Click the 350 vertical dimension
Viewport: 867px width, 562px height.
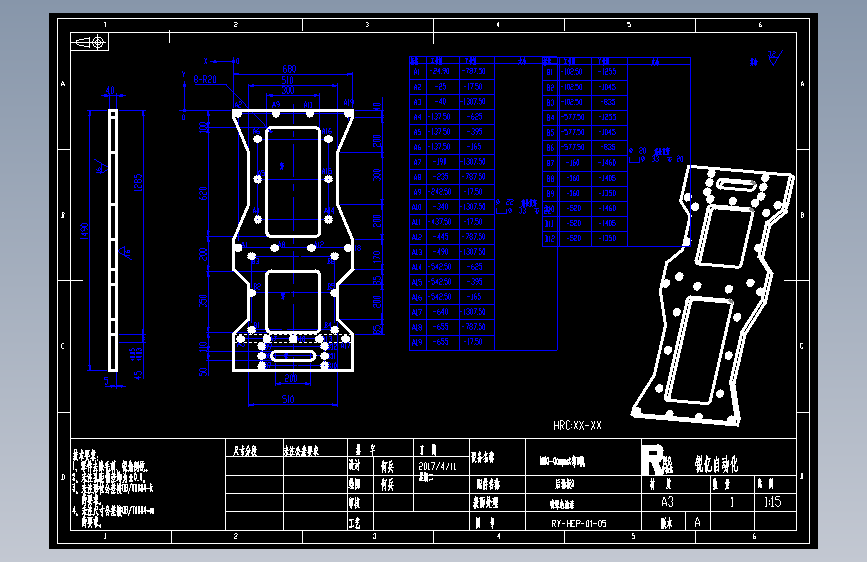203,301
